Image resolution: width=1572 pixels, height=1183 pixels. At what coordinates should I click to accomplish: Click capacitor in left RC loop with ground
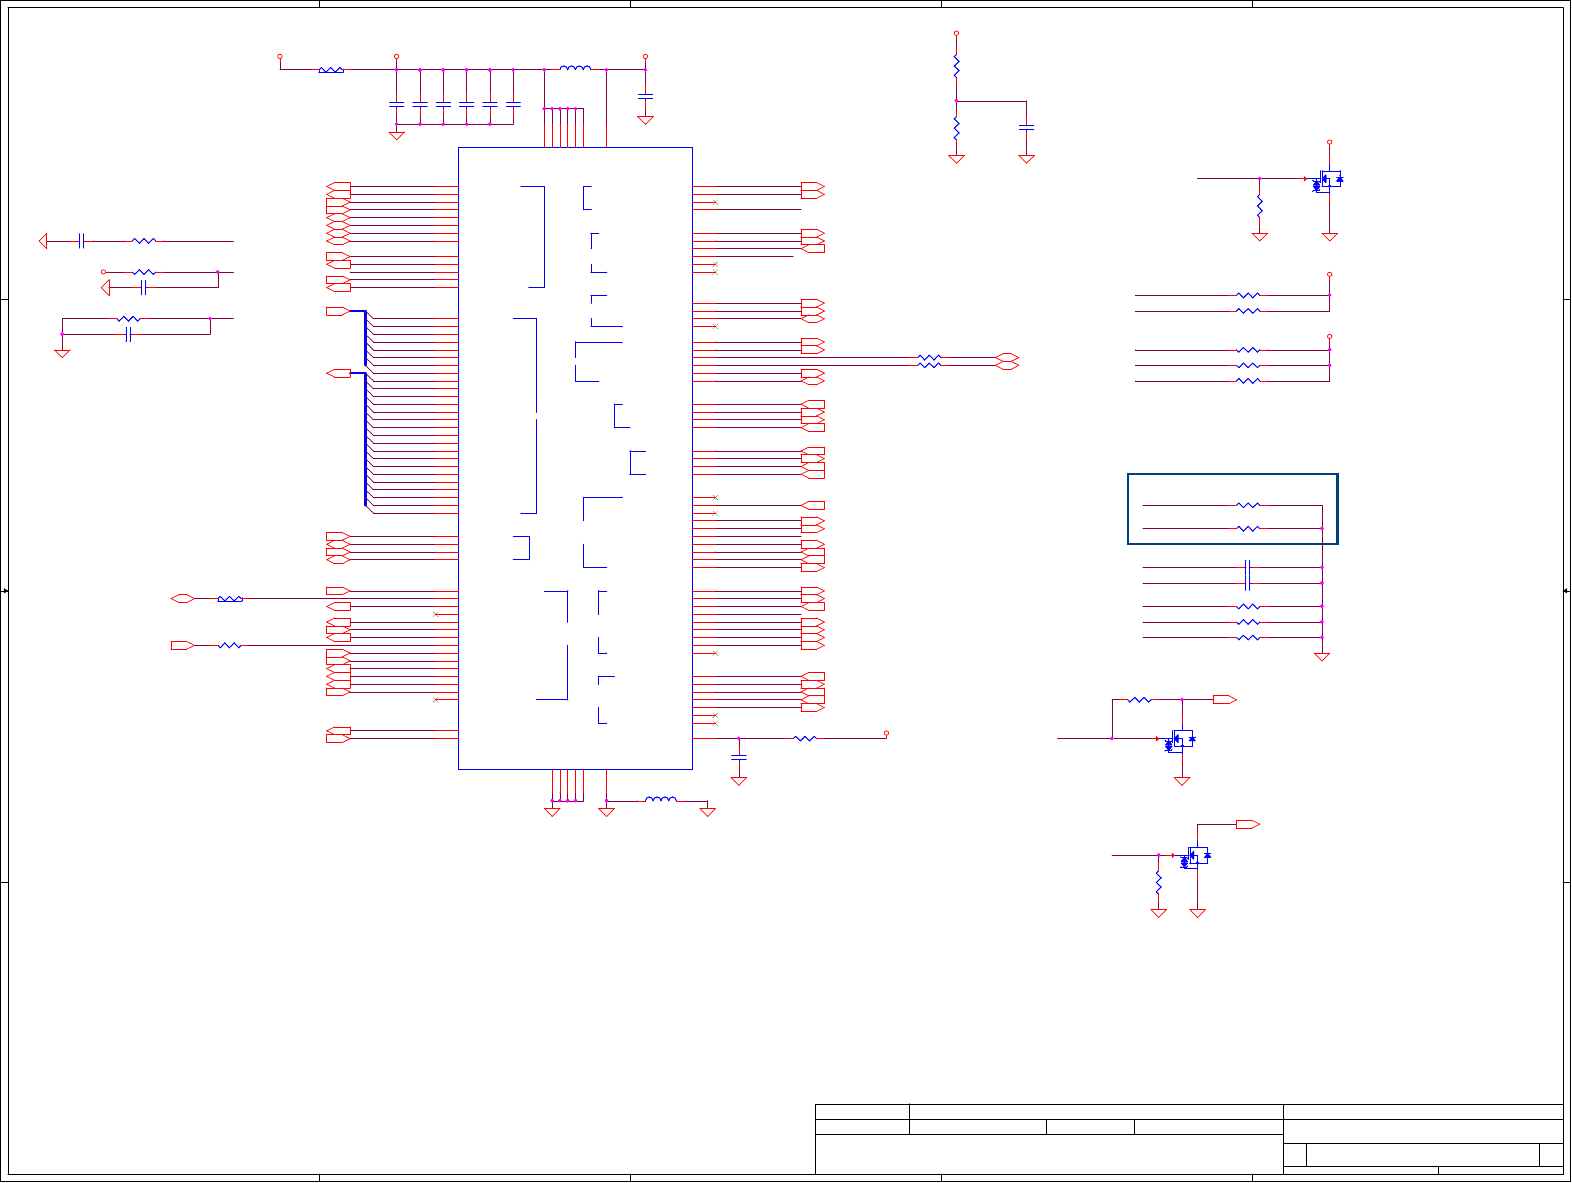tap(128, 334)
